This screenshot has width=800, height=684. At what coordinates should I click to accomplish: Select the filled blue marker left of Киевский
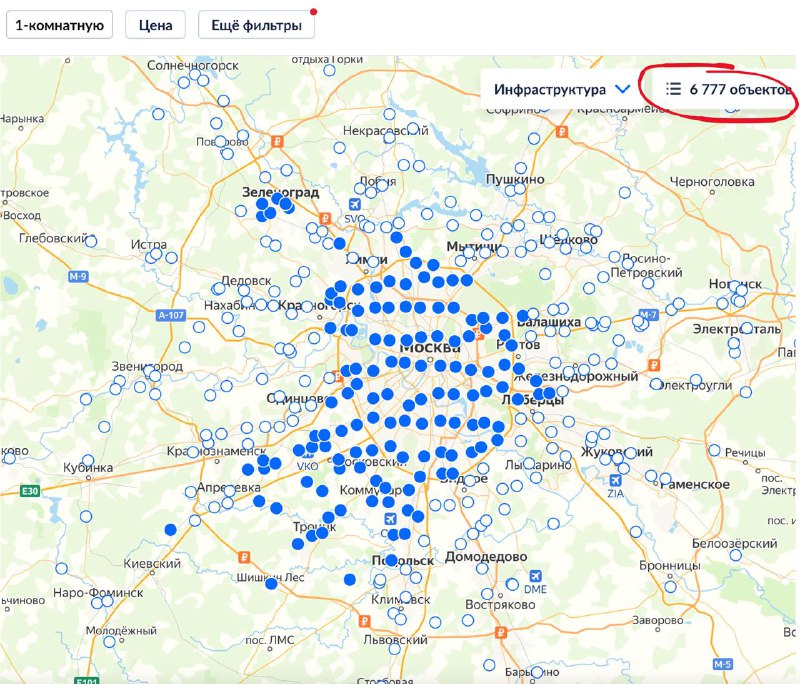170,530
